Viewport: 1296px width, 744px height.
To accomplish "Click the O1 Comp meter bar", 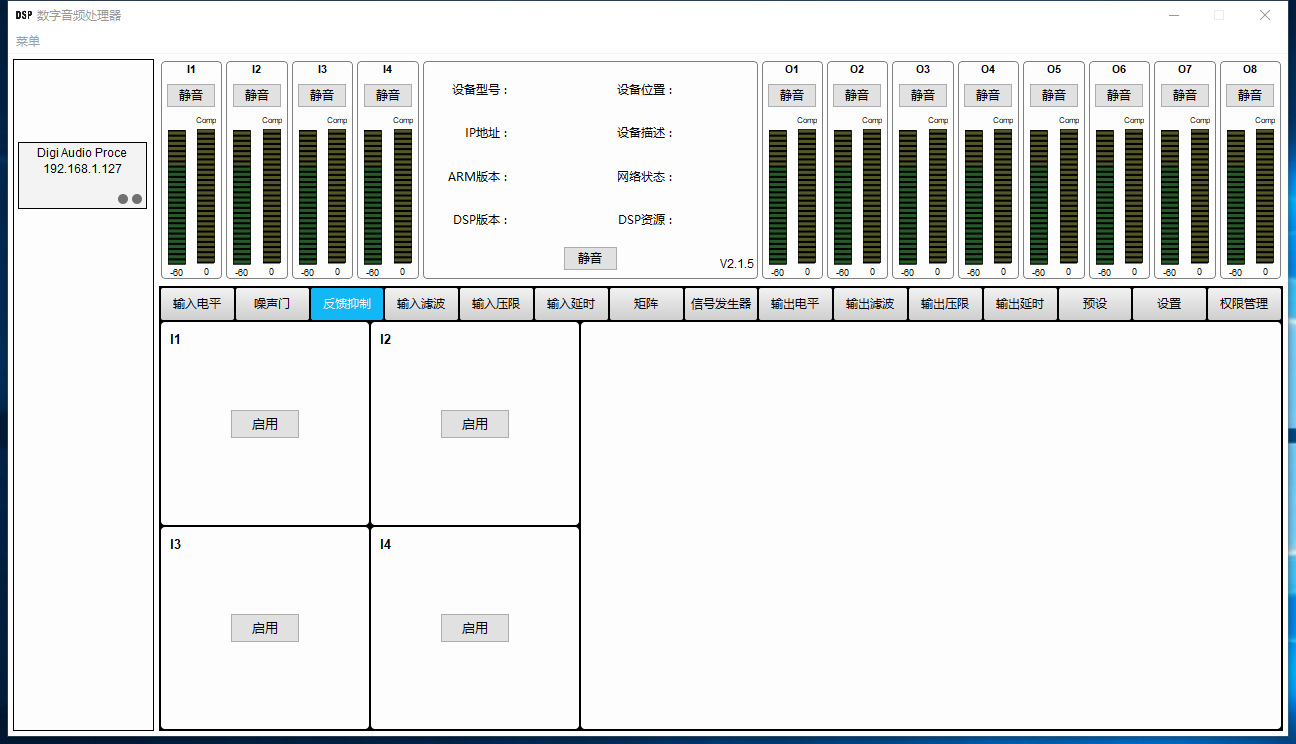I will coord(807,197).
